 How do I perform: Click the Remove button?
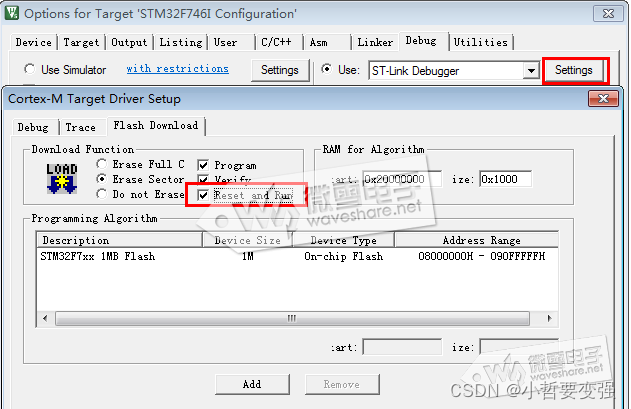[x=342, y=384]
